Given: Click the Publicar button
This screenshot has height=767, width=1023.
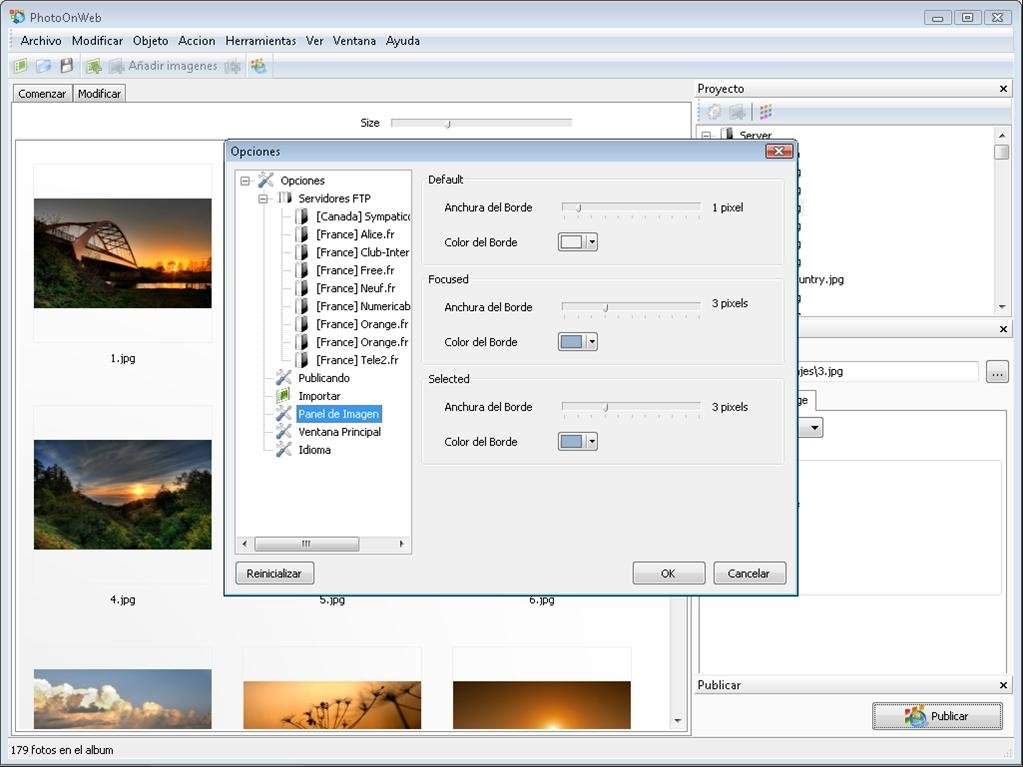Looking at the screenshot, I should pos(937,716).
